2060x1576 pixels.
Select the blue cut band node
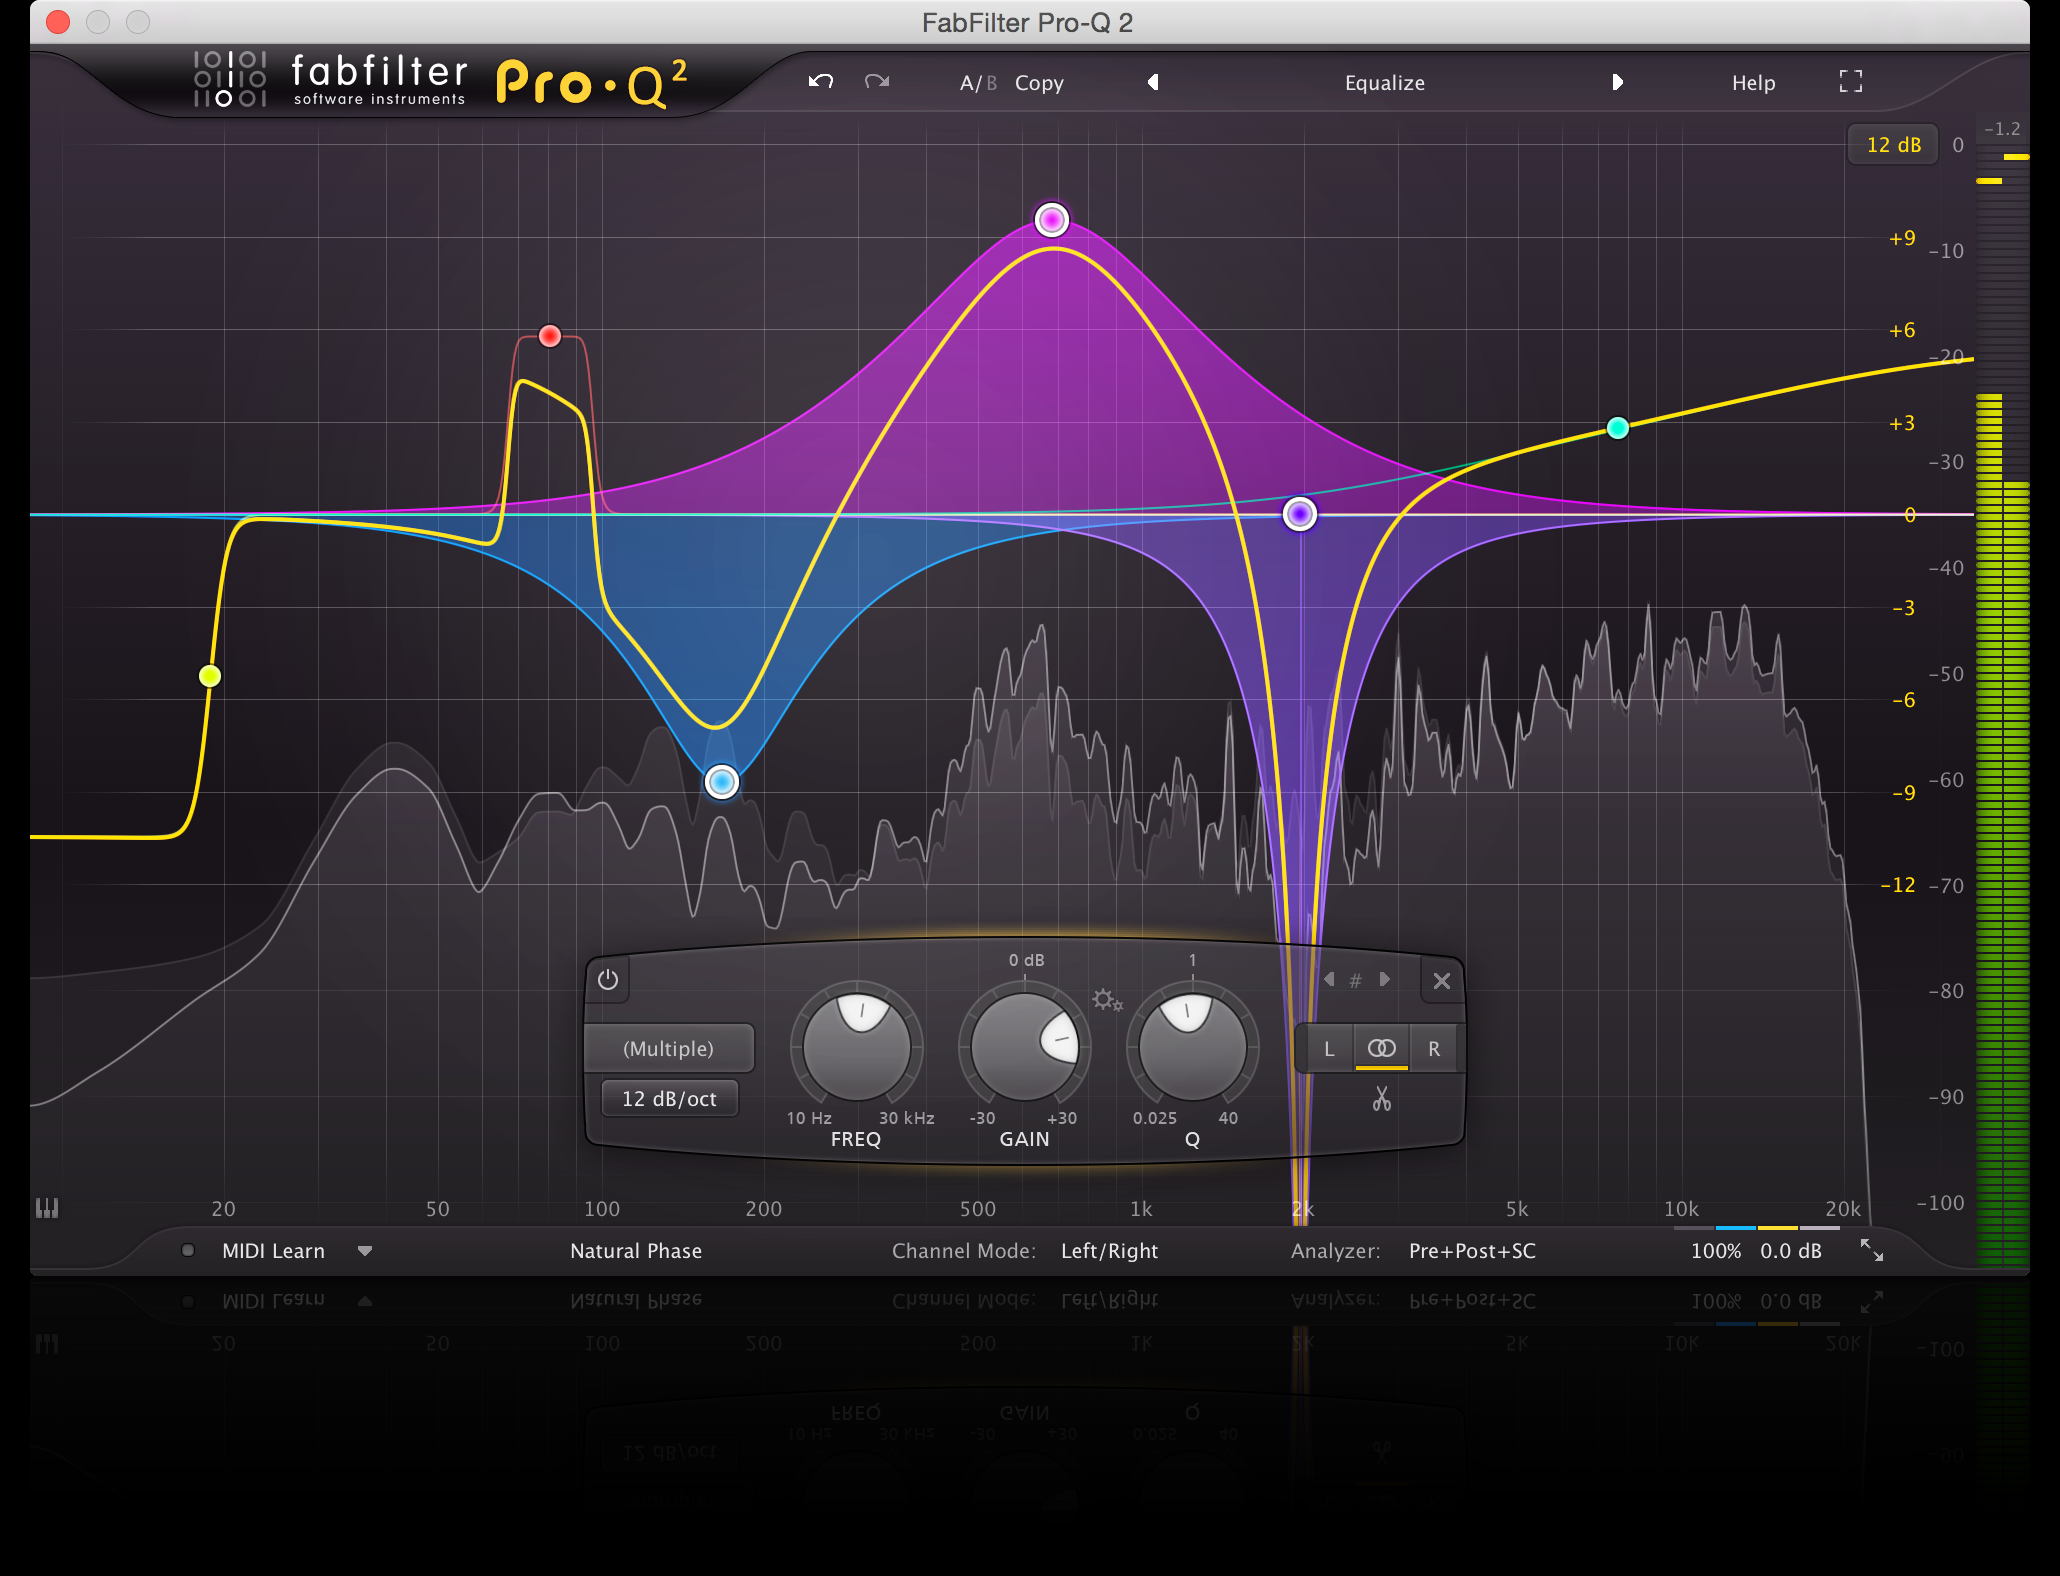721,781
